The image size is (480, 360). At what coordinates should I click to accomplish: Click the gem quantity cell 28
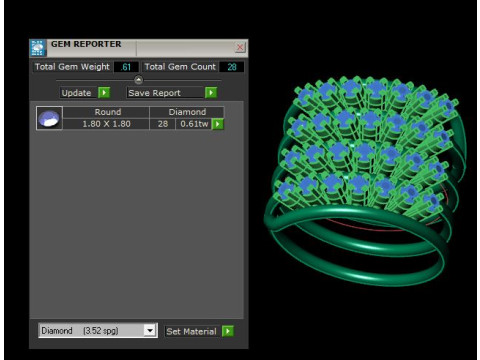coord(163,124)
